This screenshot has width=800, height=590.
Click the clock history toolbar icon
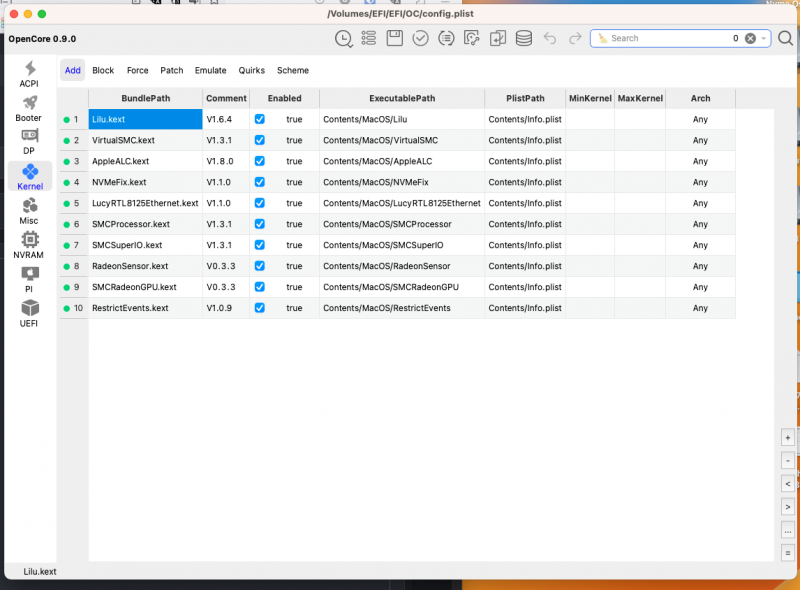[343, 38]
